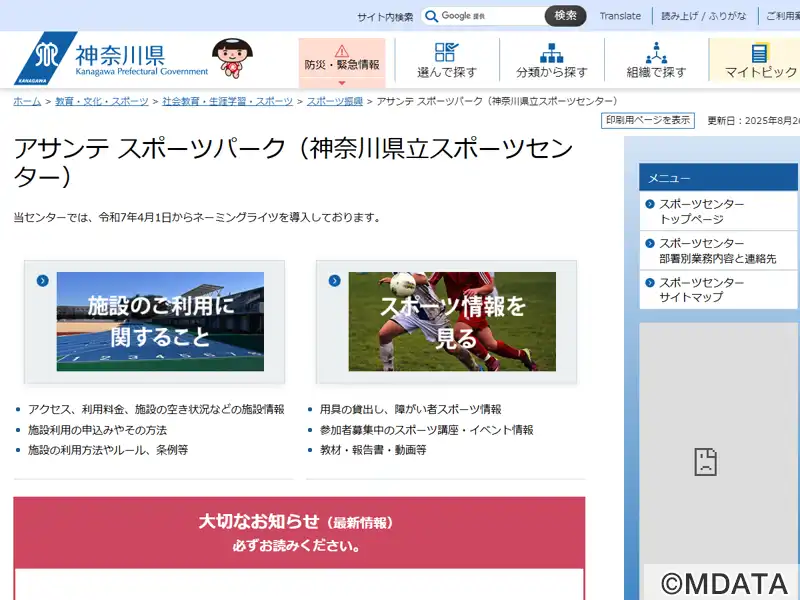Click text 参加者募集中のスポーツ講座・イベント情報

[x=427, y=430]
